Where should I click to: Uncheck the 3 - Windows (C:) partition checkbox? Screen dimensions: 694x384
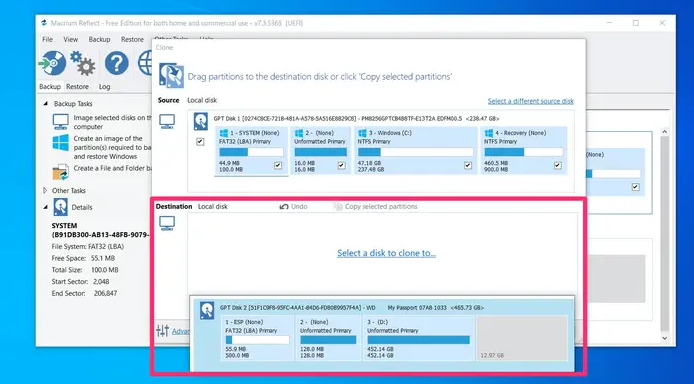[x=468, y=165]
